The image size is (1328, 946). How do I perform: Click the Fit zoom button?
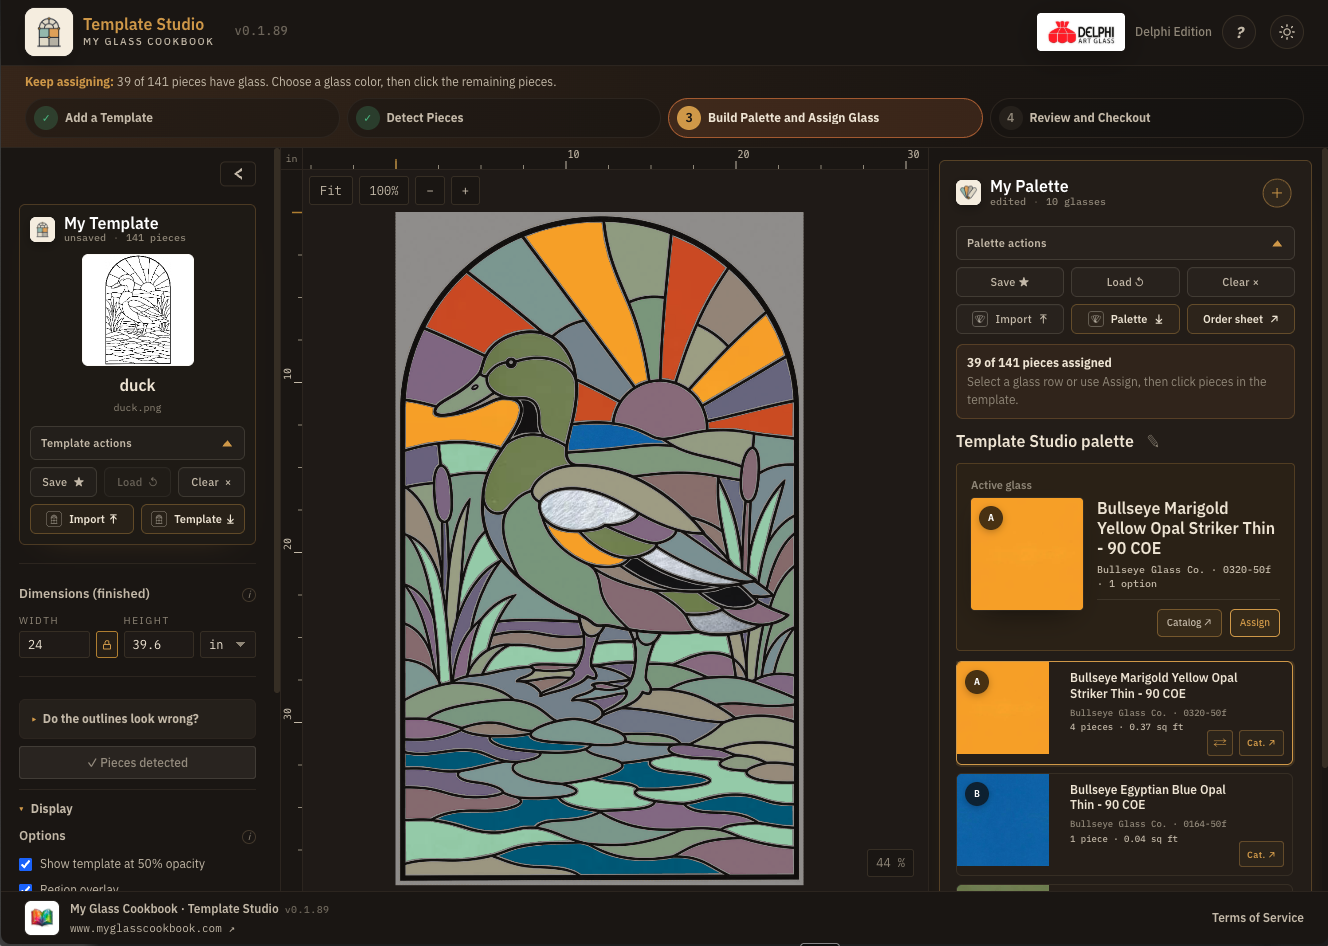click(x=331, y=191)
